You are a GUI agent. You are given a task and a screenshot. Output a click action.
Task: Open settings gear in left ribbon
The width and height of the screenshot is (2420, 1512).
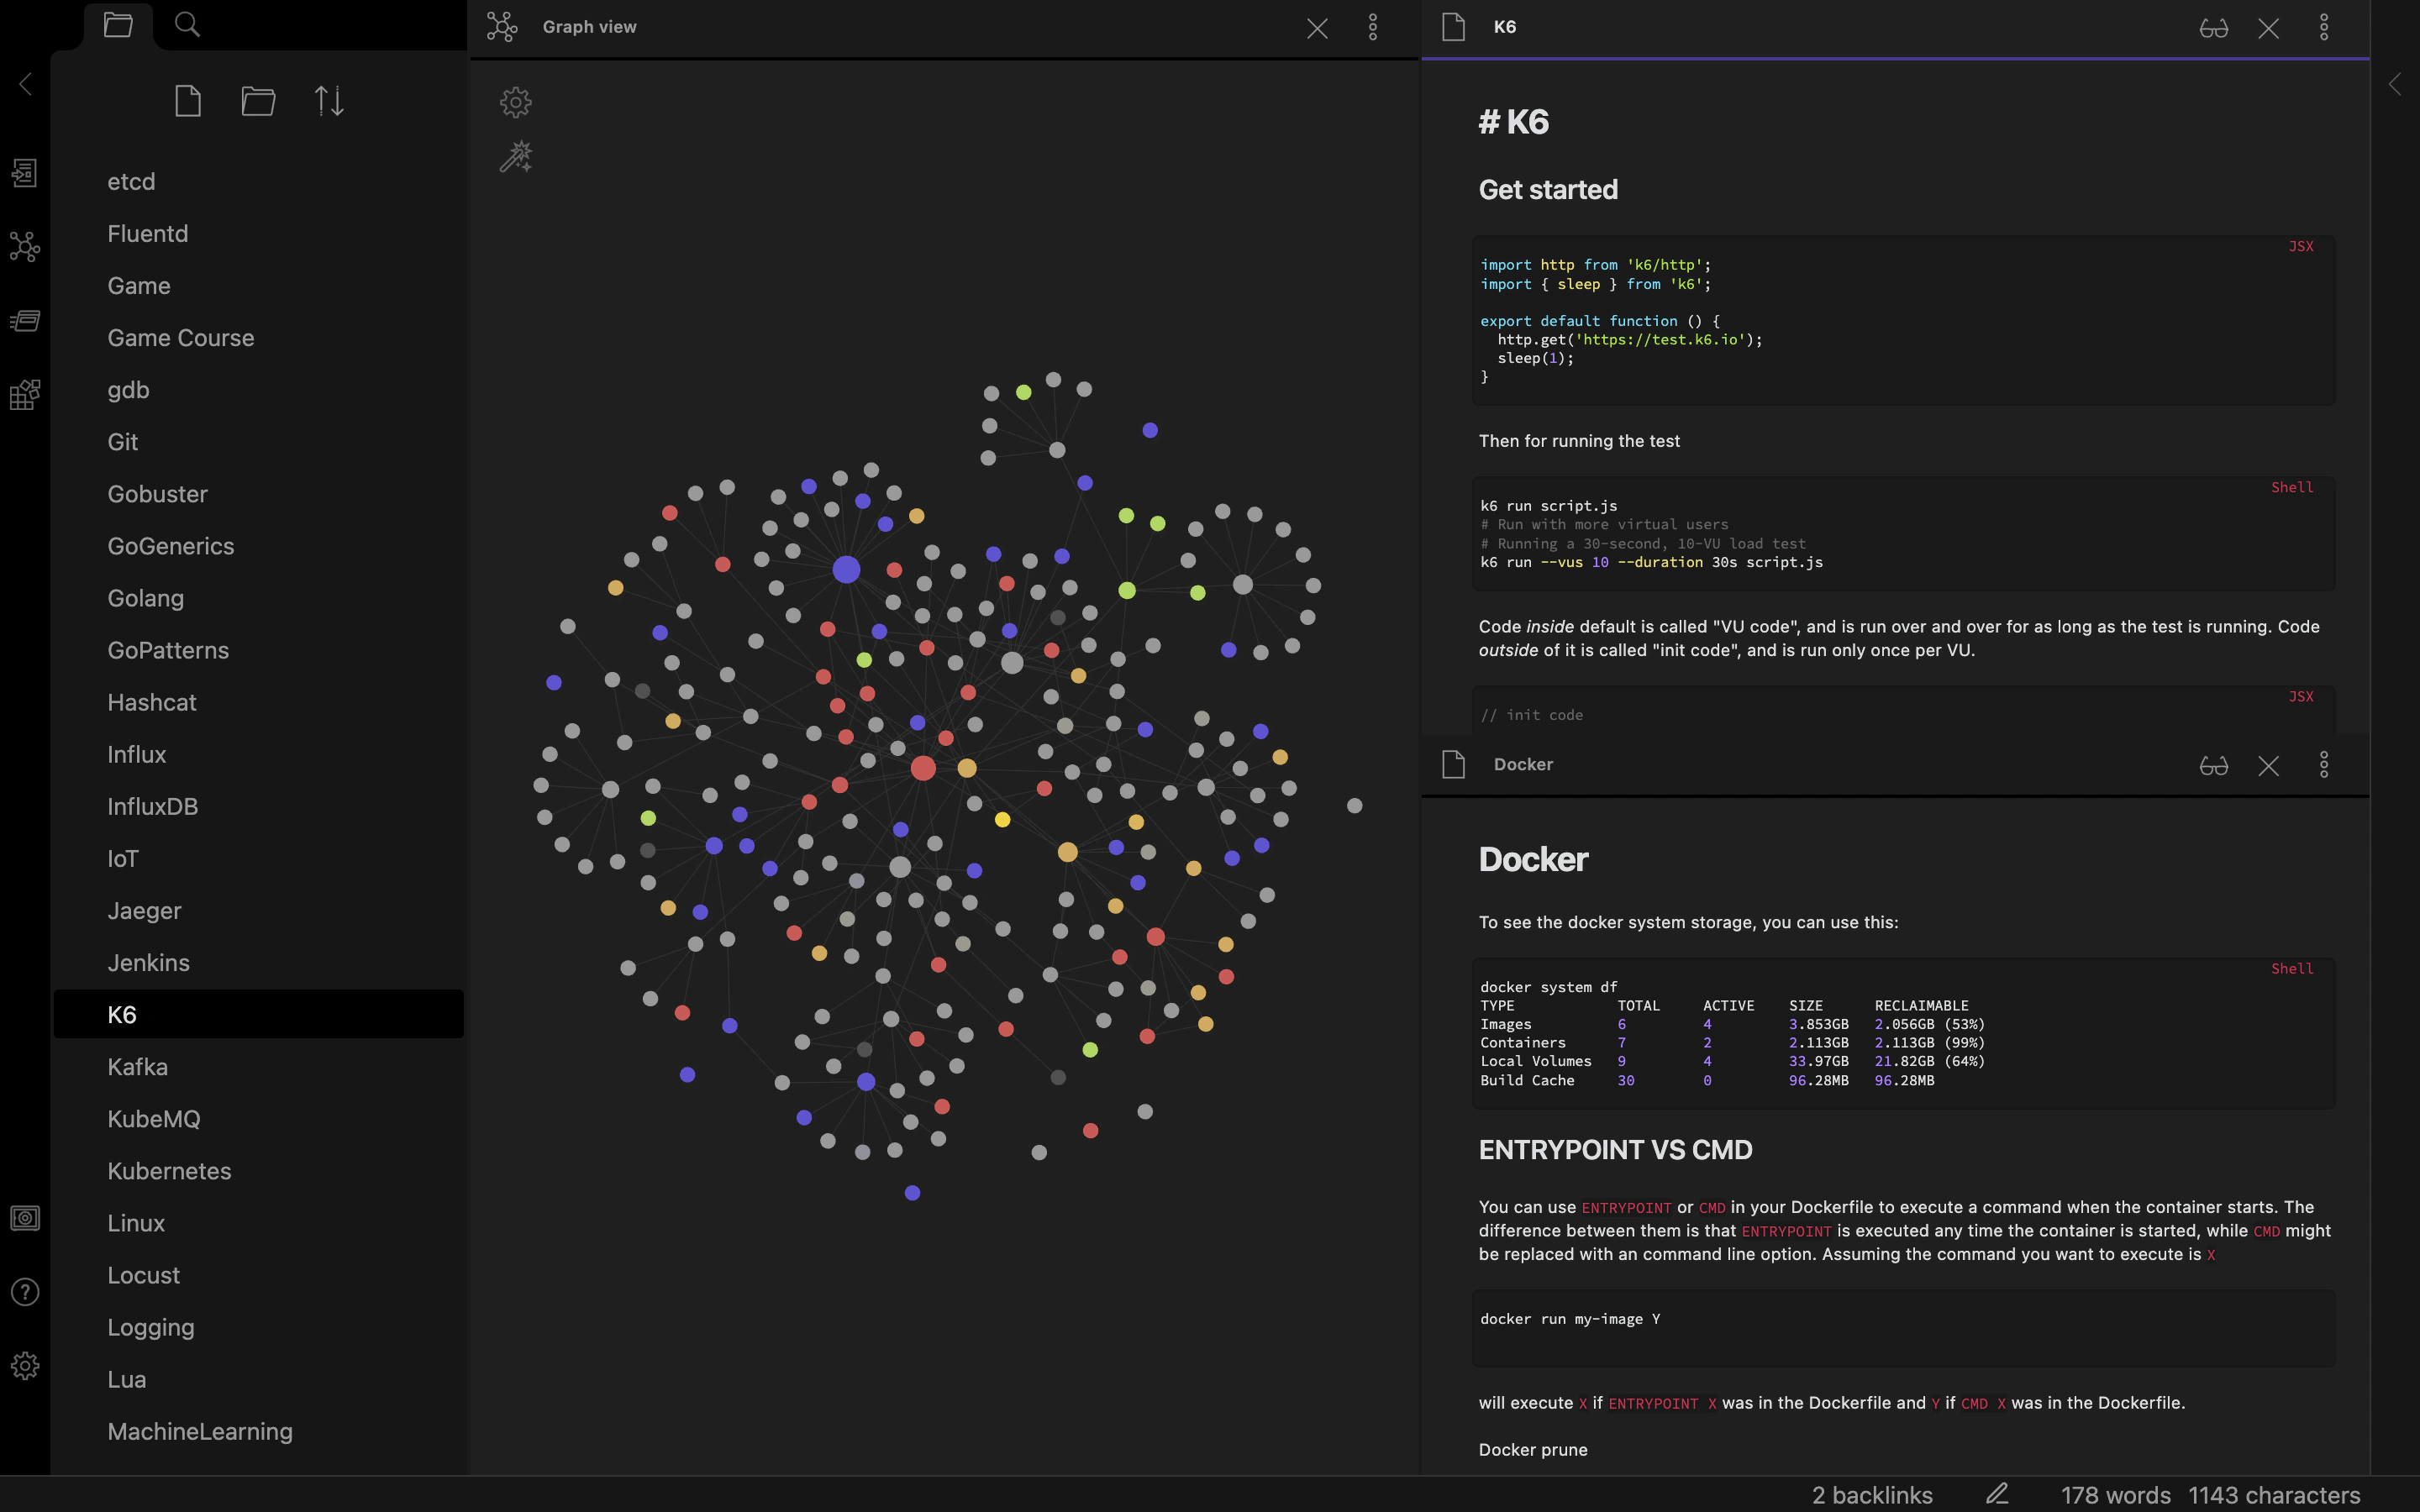pyautogui.click(x=25, y=1366)
